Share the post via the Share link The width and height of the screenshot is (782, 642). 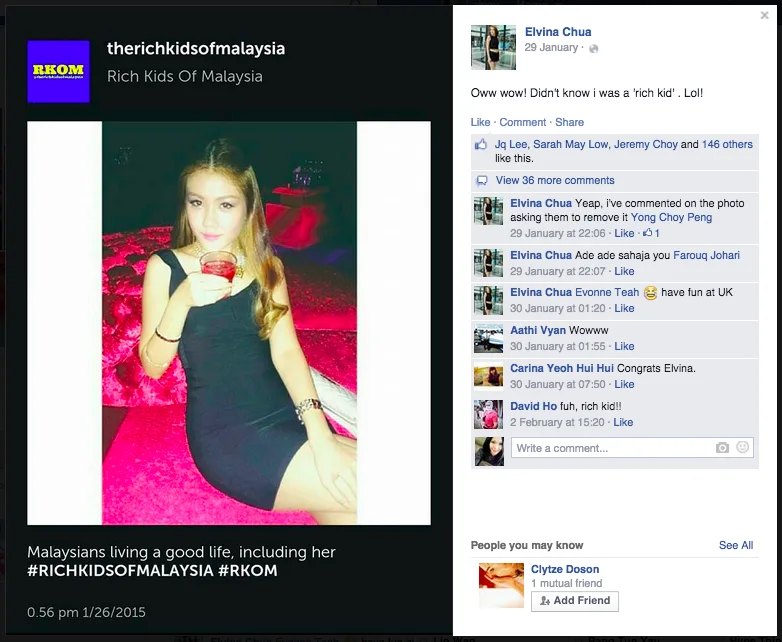(x=570, y=122)
